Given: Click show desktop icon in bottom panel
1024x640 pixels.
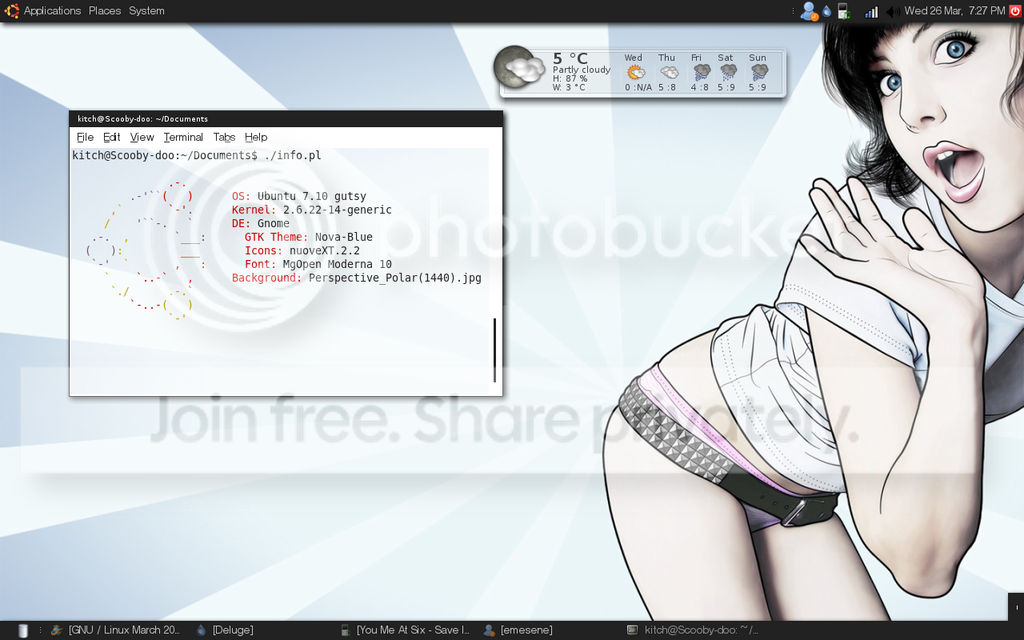Looking at the screenshot, I should pos(23,630).
